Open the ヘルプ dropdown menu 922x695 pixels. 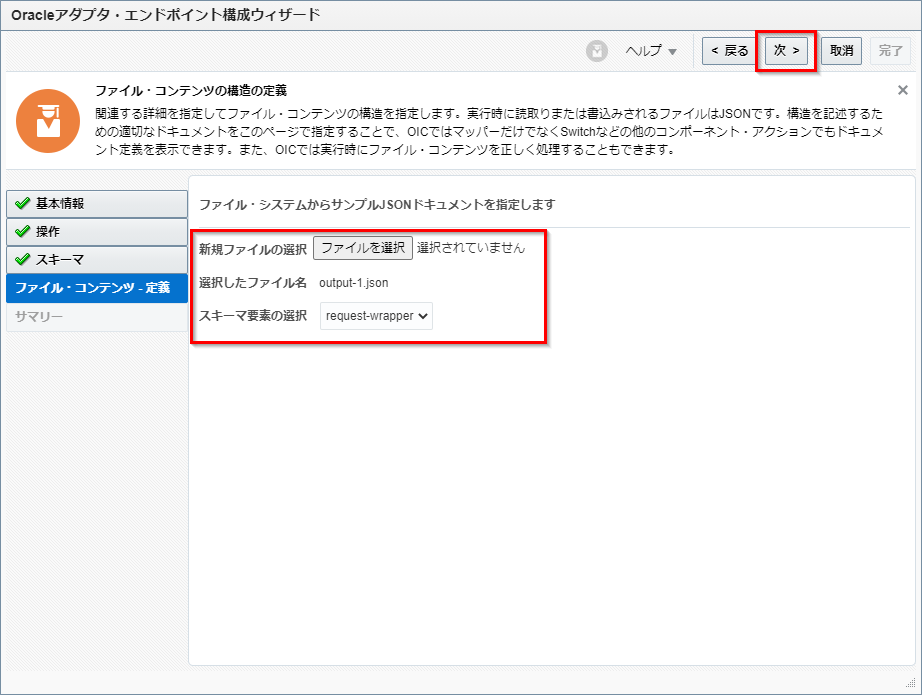coord(651,51)
